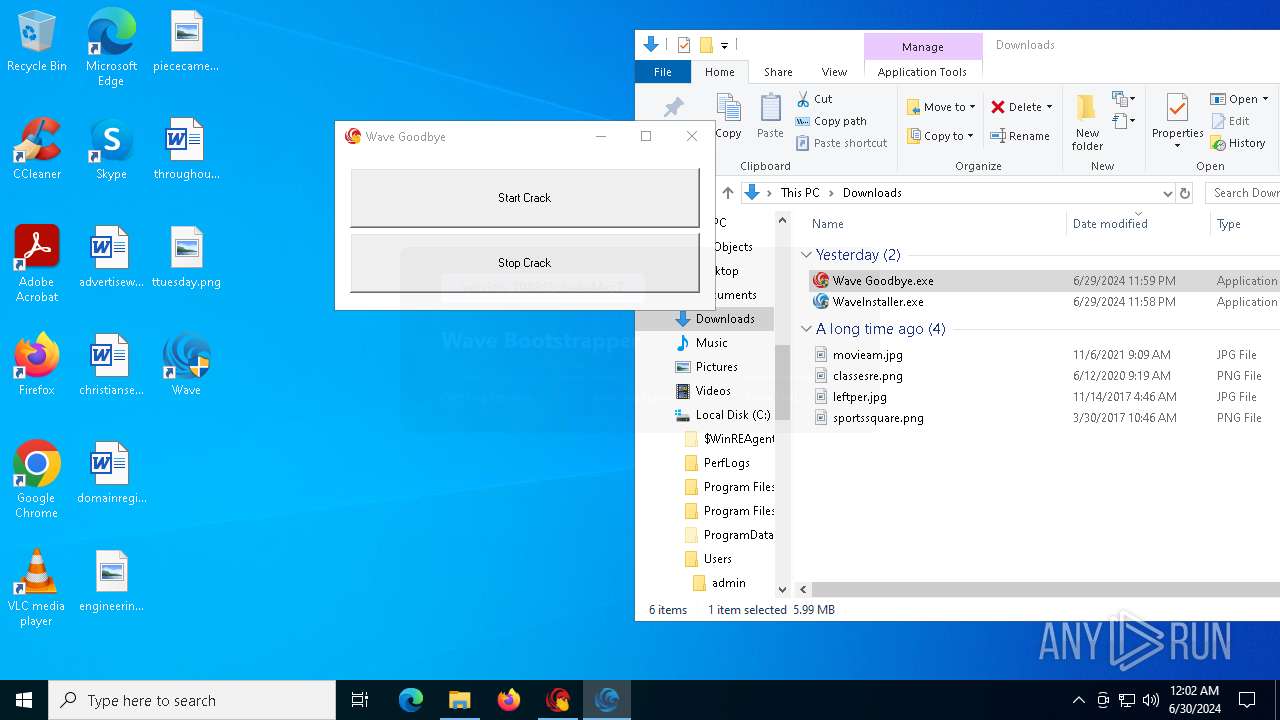Click the taskbar search box
Screen dimensions: 1280x720
(192, 700)
